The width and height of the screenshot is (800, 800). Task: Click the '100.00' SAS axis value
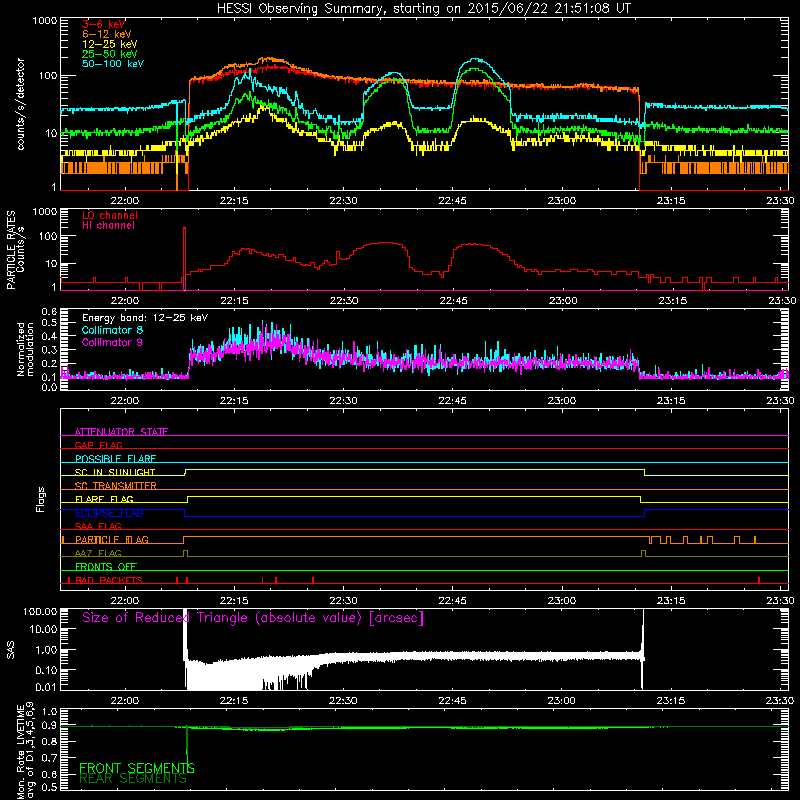pyautogui.click(x=40, y=612)
